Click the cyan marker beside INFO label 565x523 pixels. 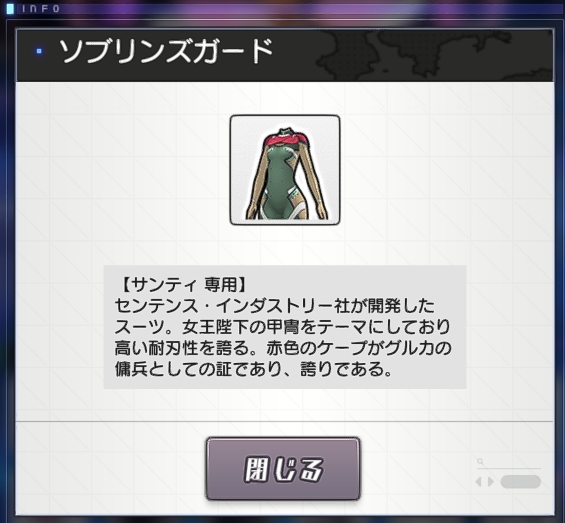point(10,9)
